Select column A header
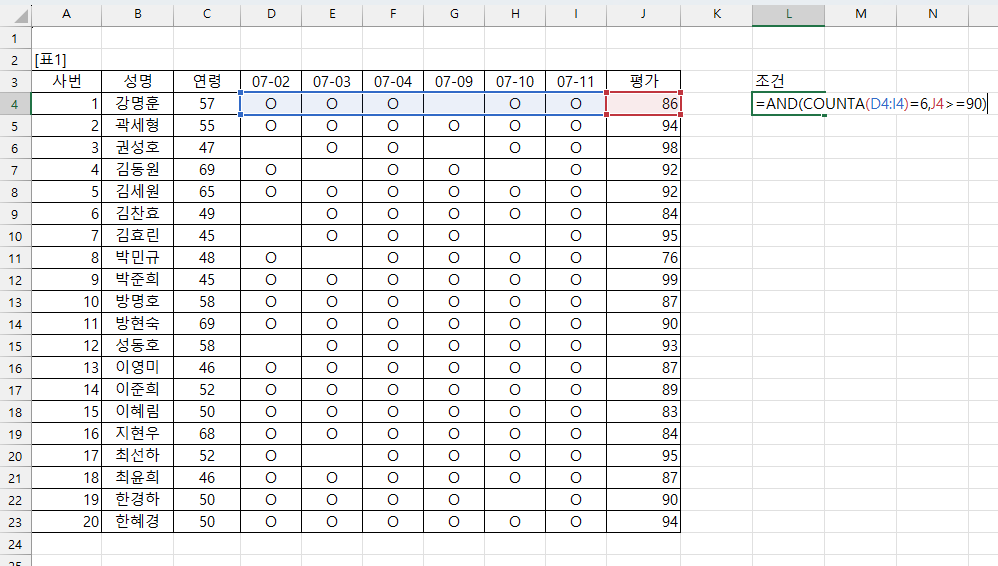 pyautogui.click(x=66, y=13)
